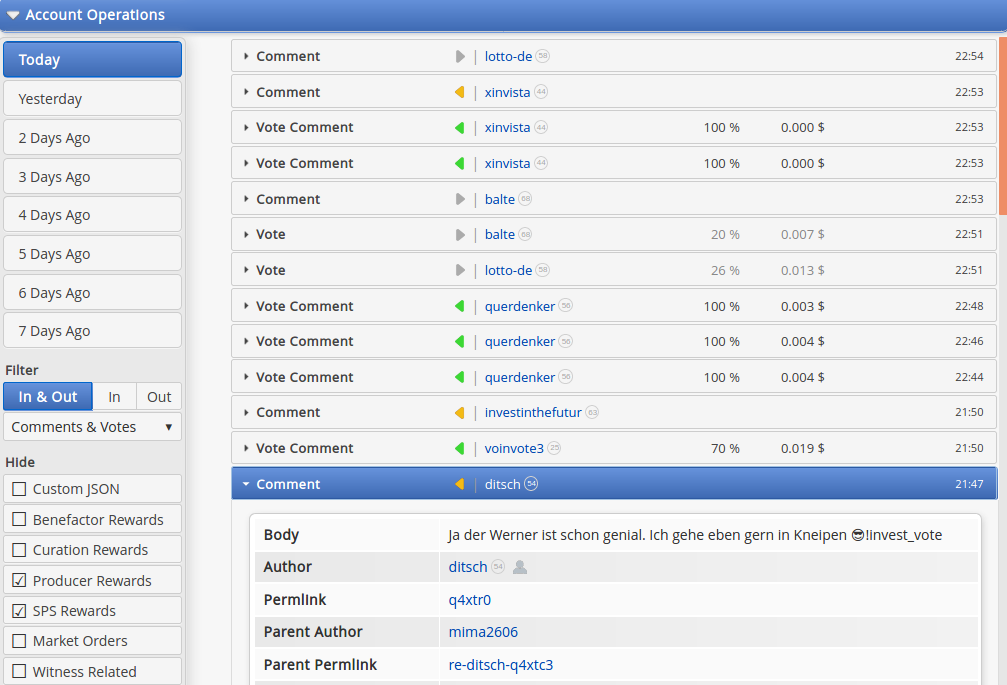Image resolution: width=1007 pixels, height=685 pixels.
Task: Switch to 3 Days Ago tab
Action: [x=92, y=177]
